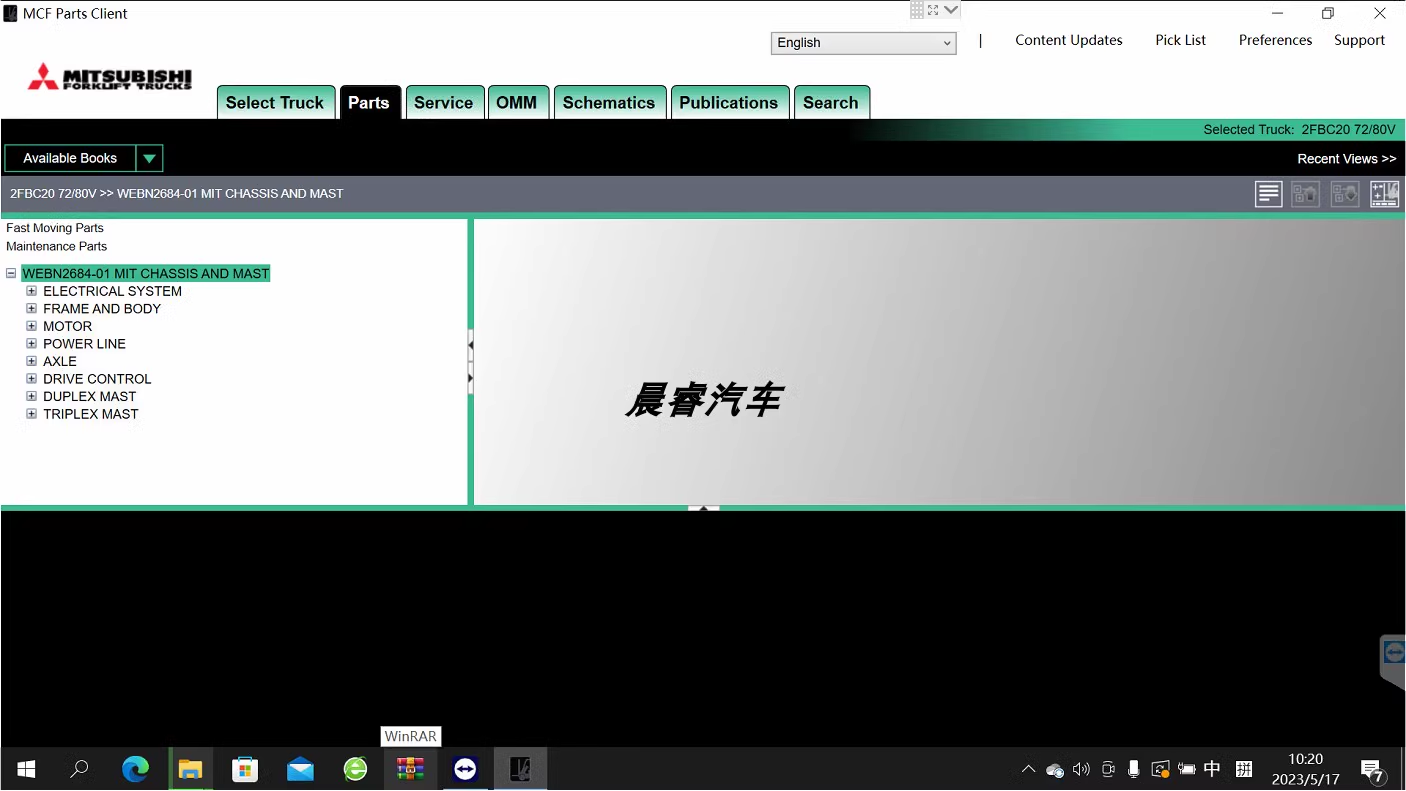This screenshot has width=1406, height=791.
Task: Click the 拼 pinyin IME tray icon
Action: pos(1244,769)
